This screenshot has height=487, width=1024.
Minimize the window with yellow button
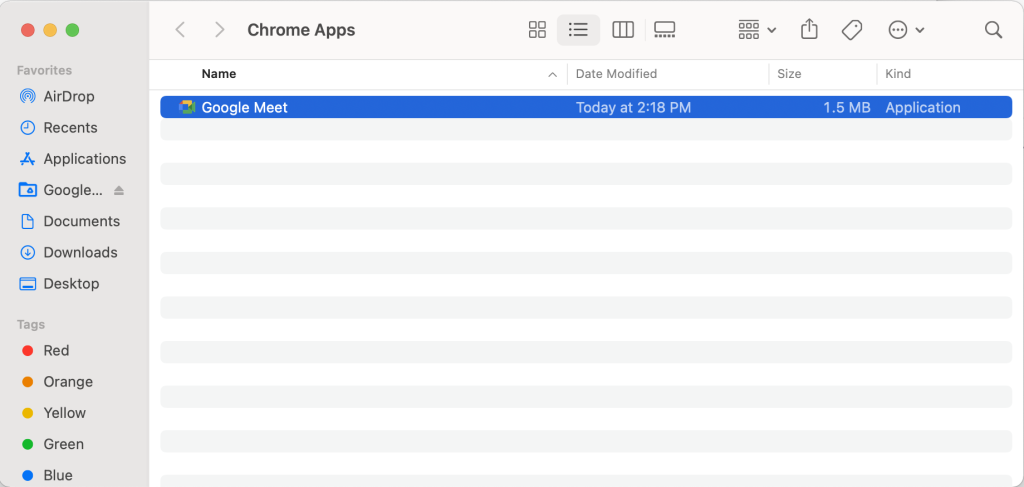pyautogui.click(x=50, y=30)
